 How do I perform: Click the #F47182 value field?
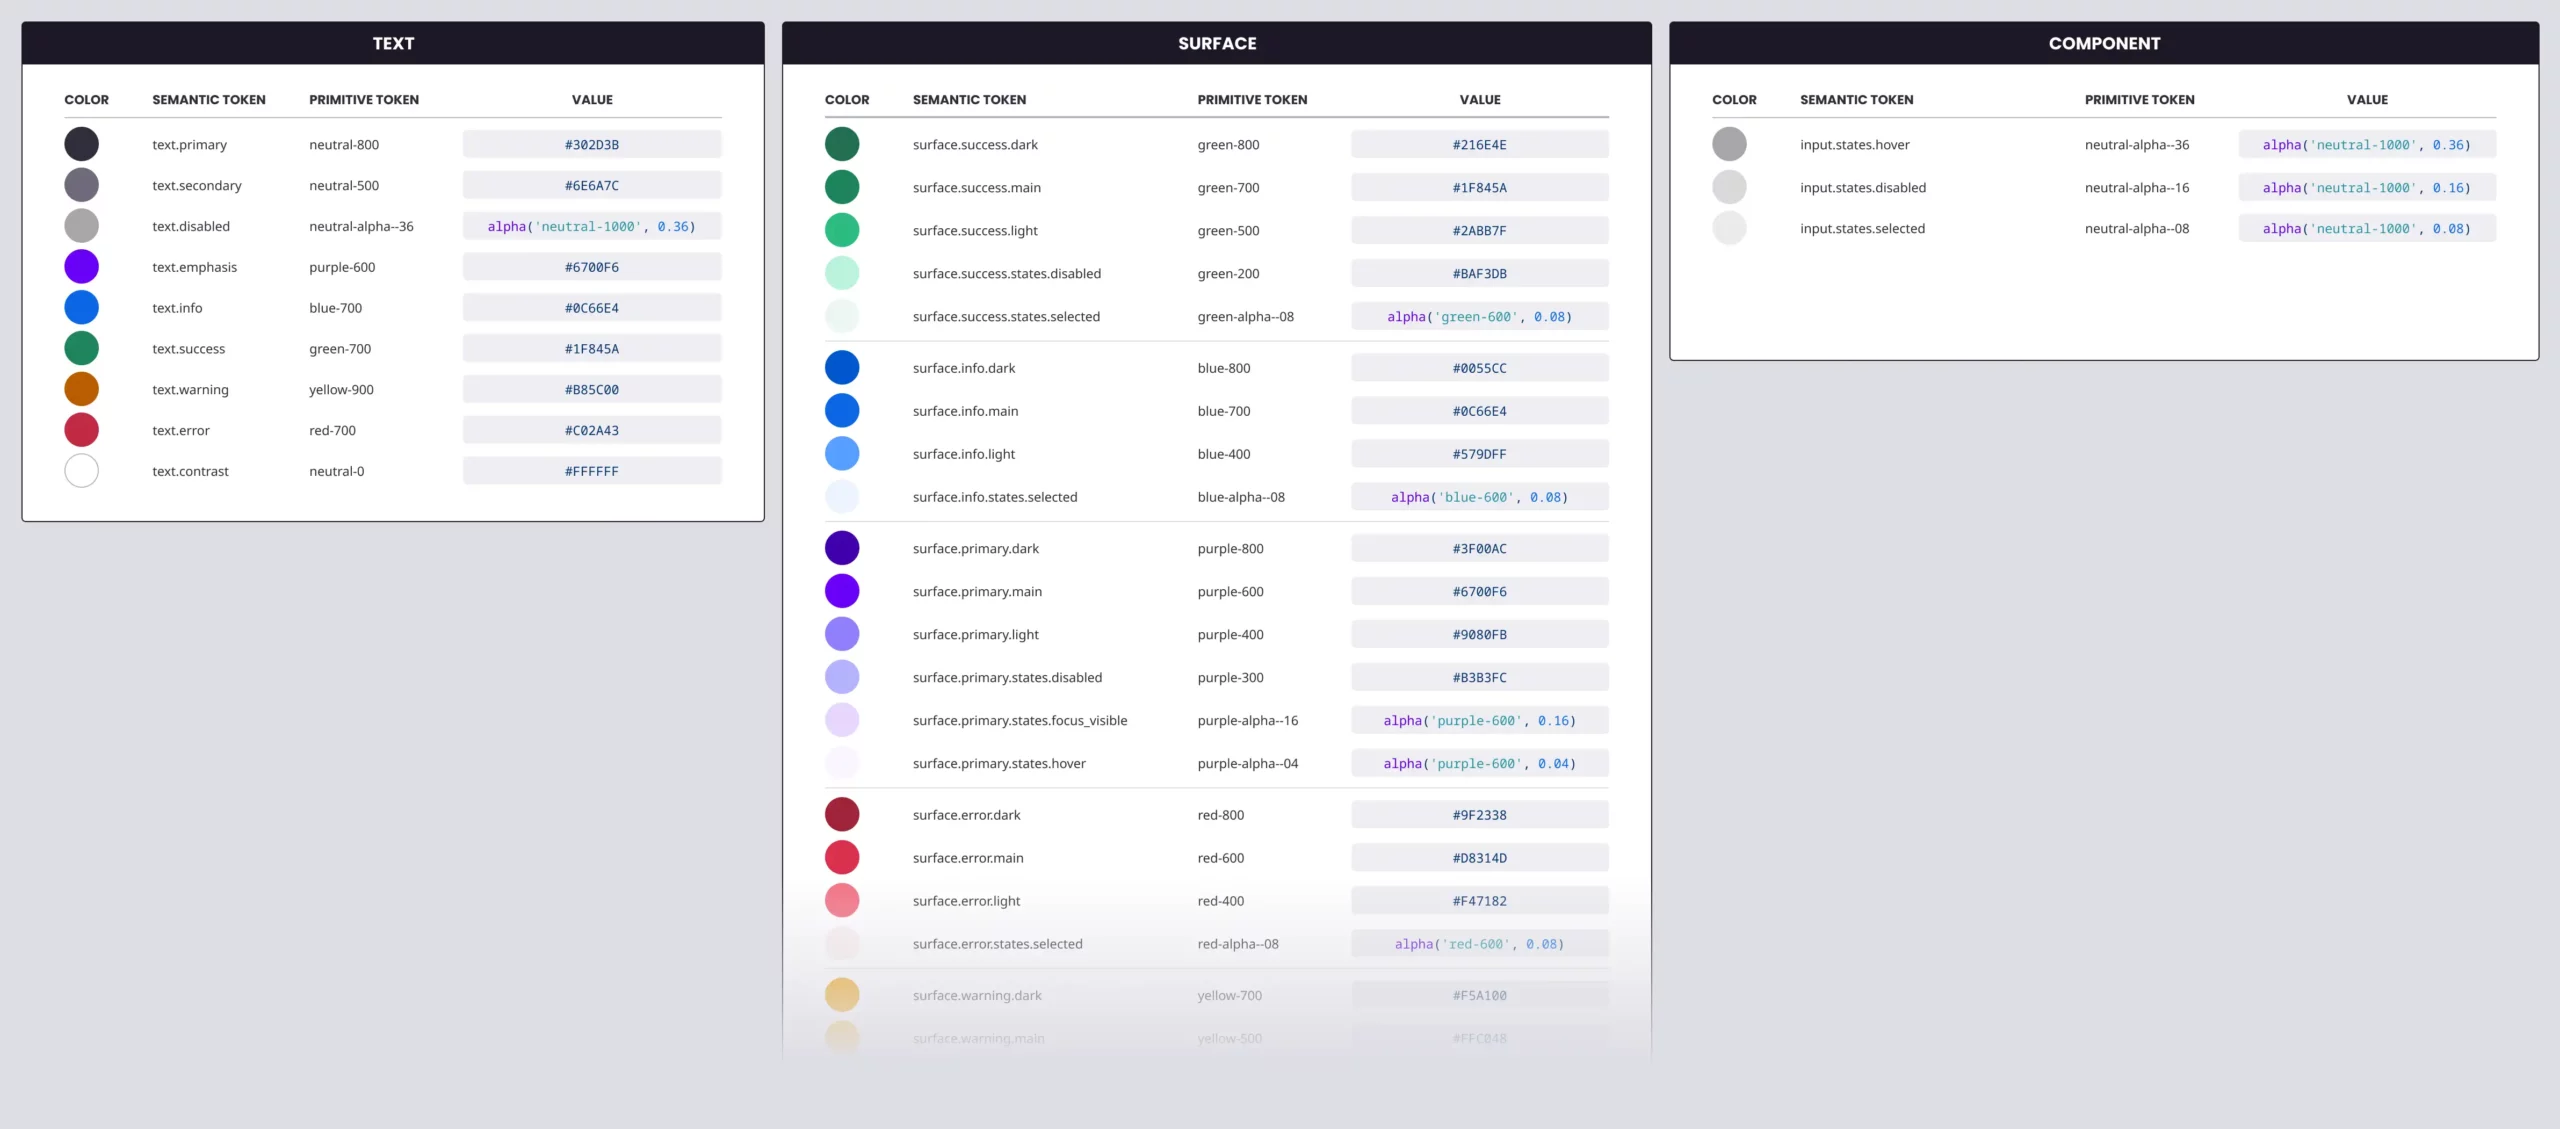(x=1480, y=901)
